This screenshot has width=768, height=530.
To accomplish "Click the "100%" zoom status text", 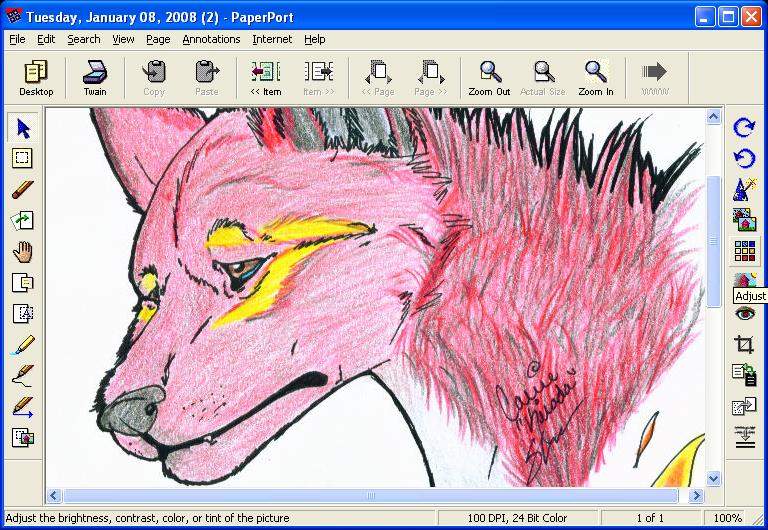I will click(x=727, y=518).
